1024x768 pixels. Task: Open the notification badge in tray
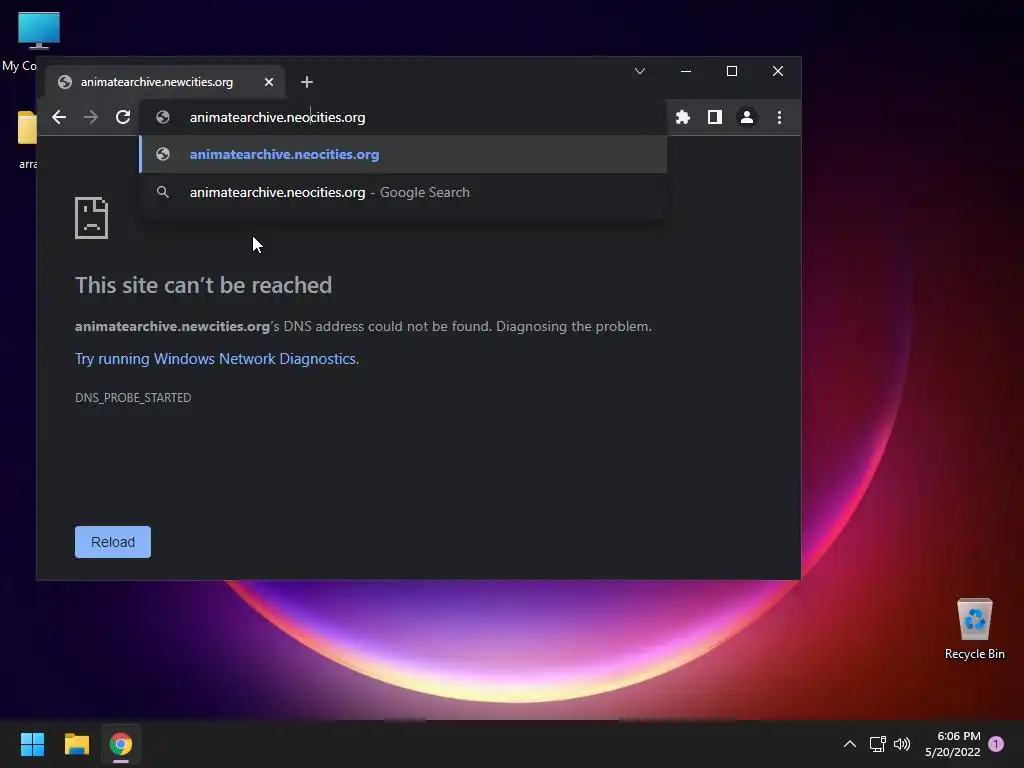coord(997,743)
